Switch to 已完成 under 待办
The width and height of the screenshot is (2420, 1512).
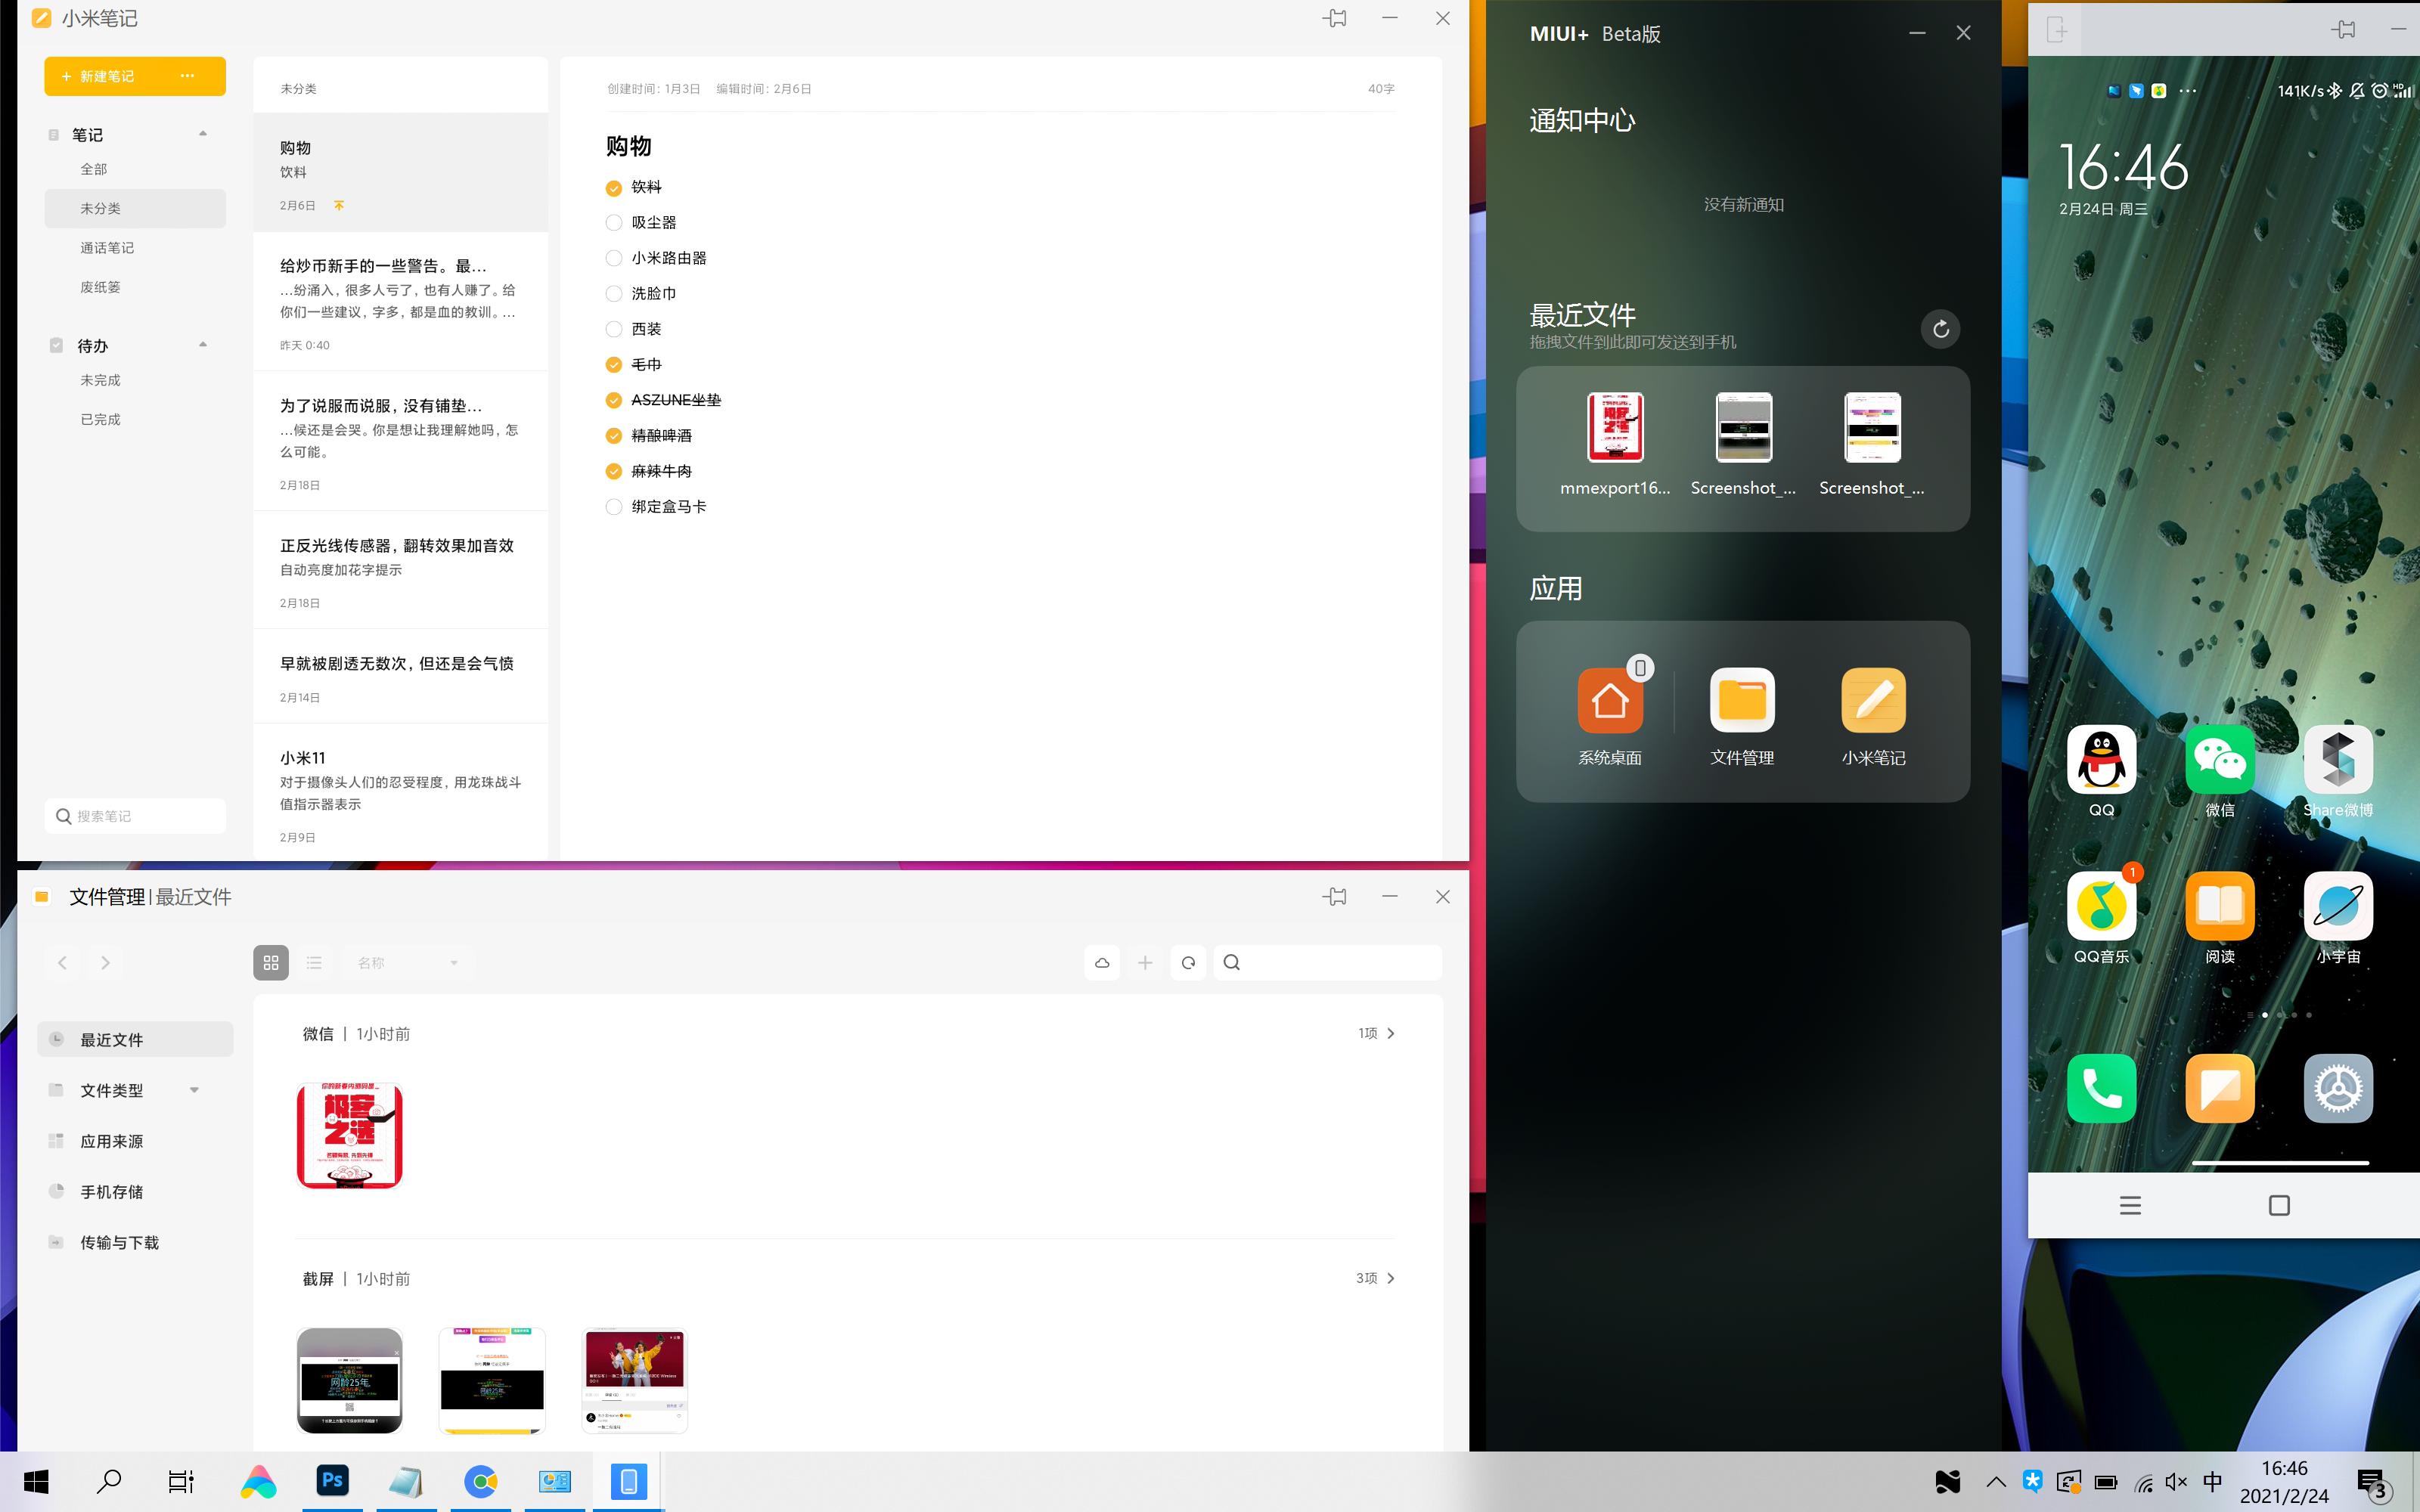coord(101,419)
